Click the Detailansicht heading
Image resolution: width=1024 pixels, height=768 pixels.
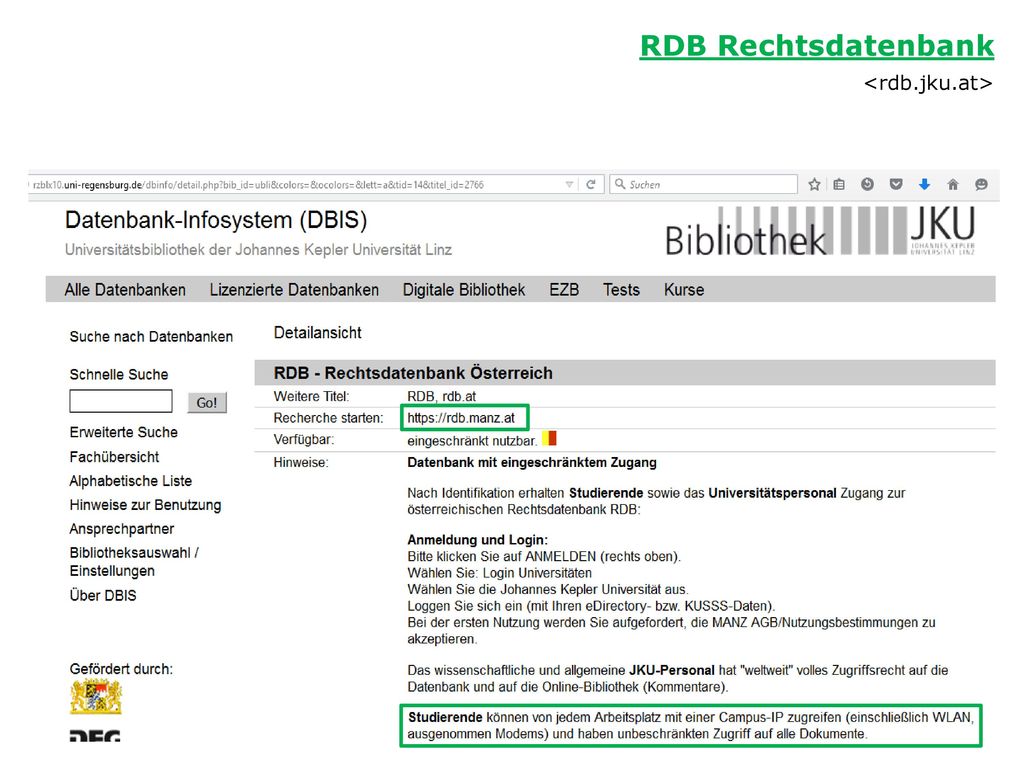[317, 333]
